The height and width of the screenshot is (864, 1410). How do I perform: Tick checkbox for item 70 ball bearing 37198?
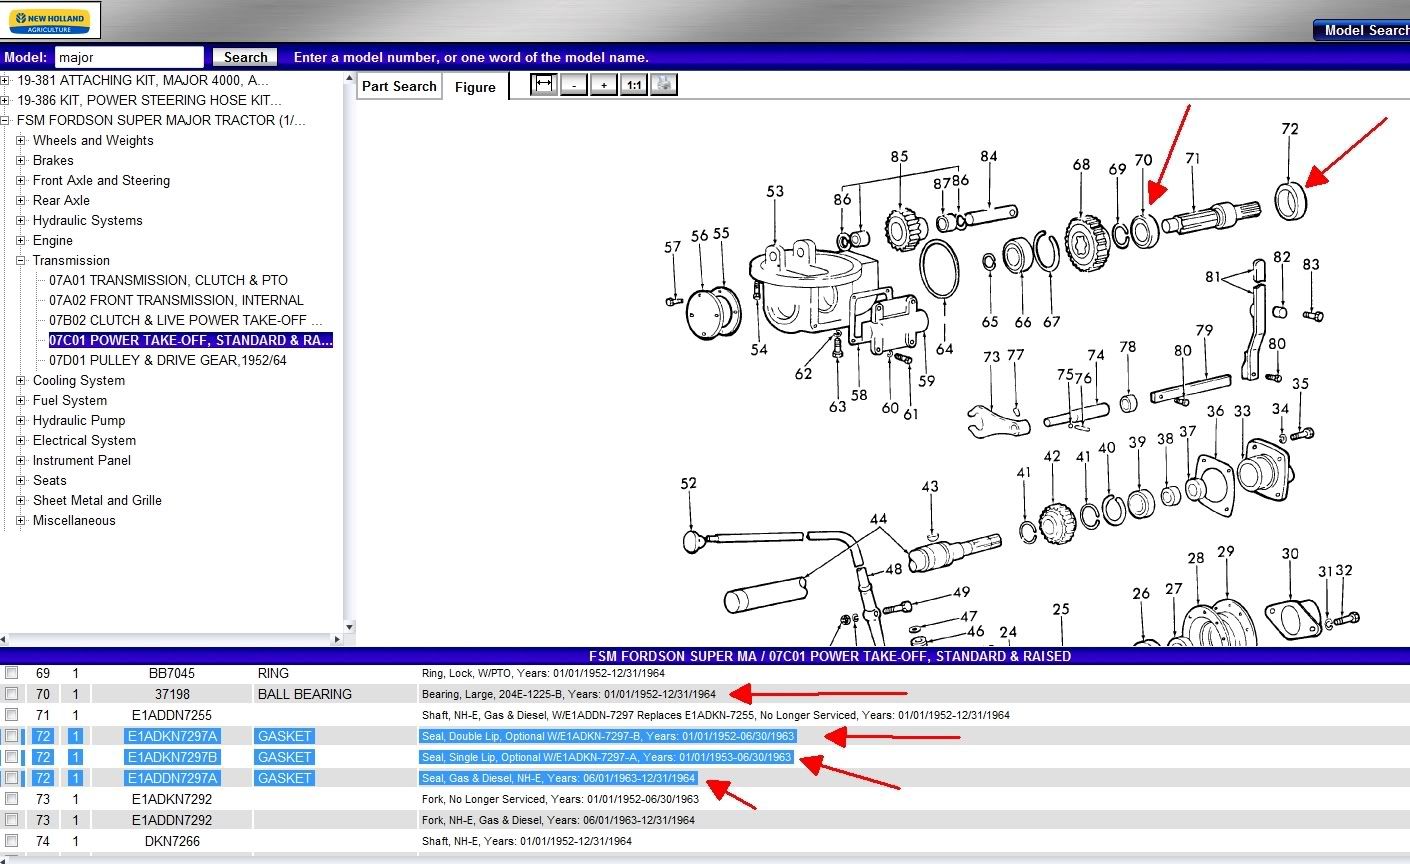pos(11,694)
